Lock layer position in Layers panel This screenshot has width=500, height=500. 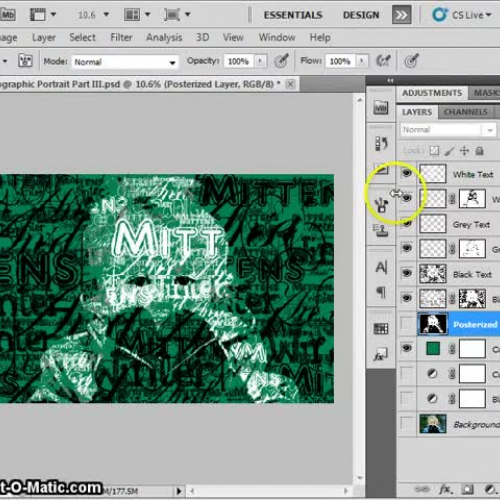point(464,151)
